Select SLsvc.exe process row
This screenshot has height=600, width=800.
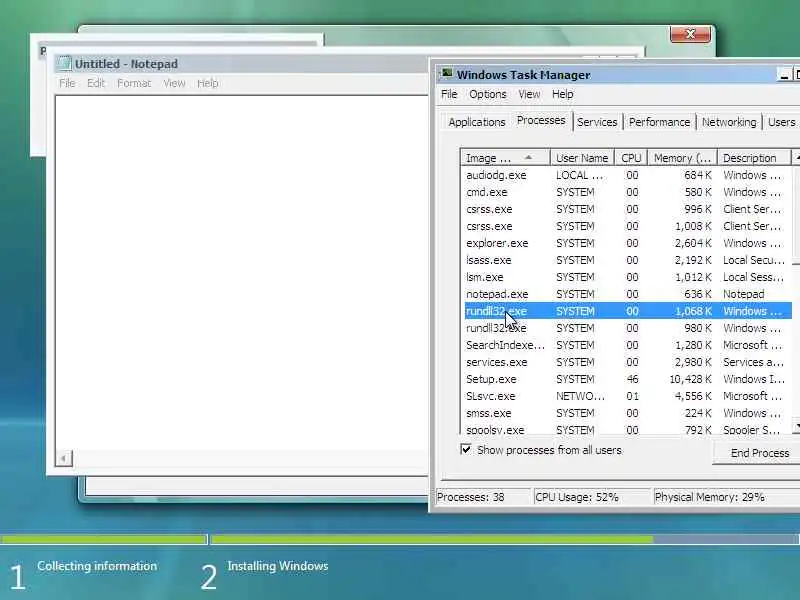[628, 396]
